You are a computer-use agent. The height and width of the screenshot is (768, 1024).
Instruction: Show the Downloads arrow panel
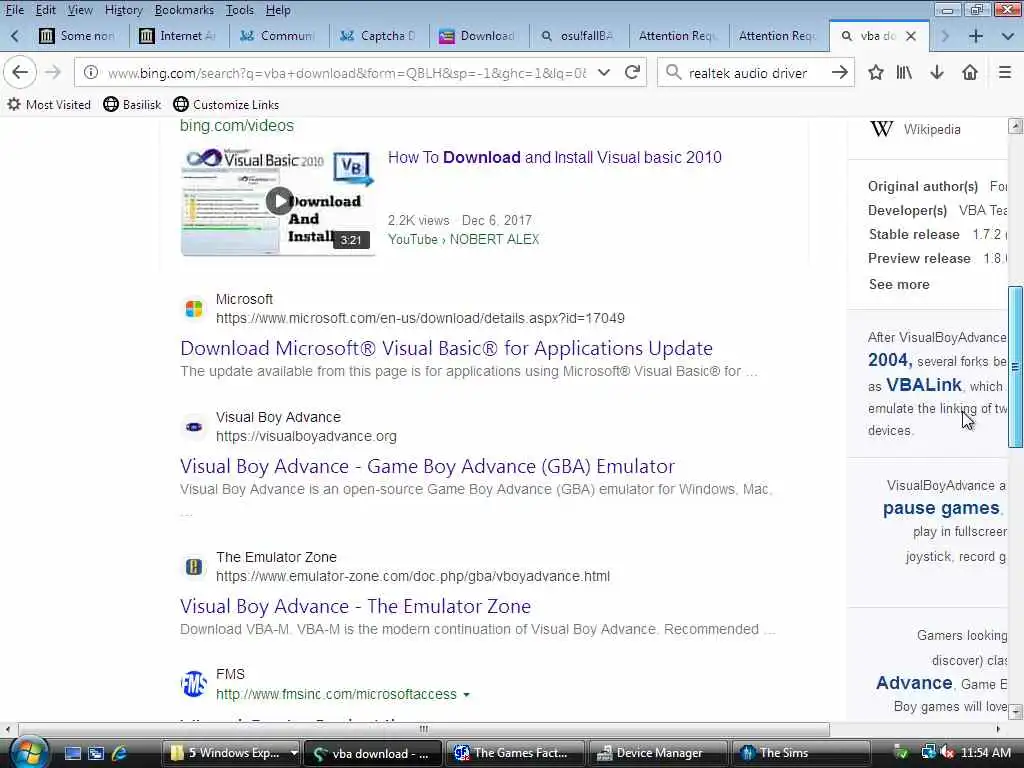pyautogui.click(x=936, y=72)
